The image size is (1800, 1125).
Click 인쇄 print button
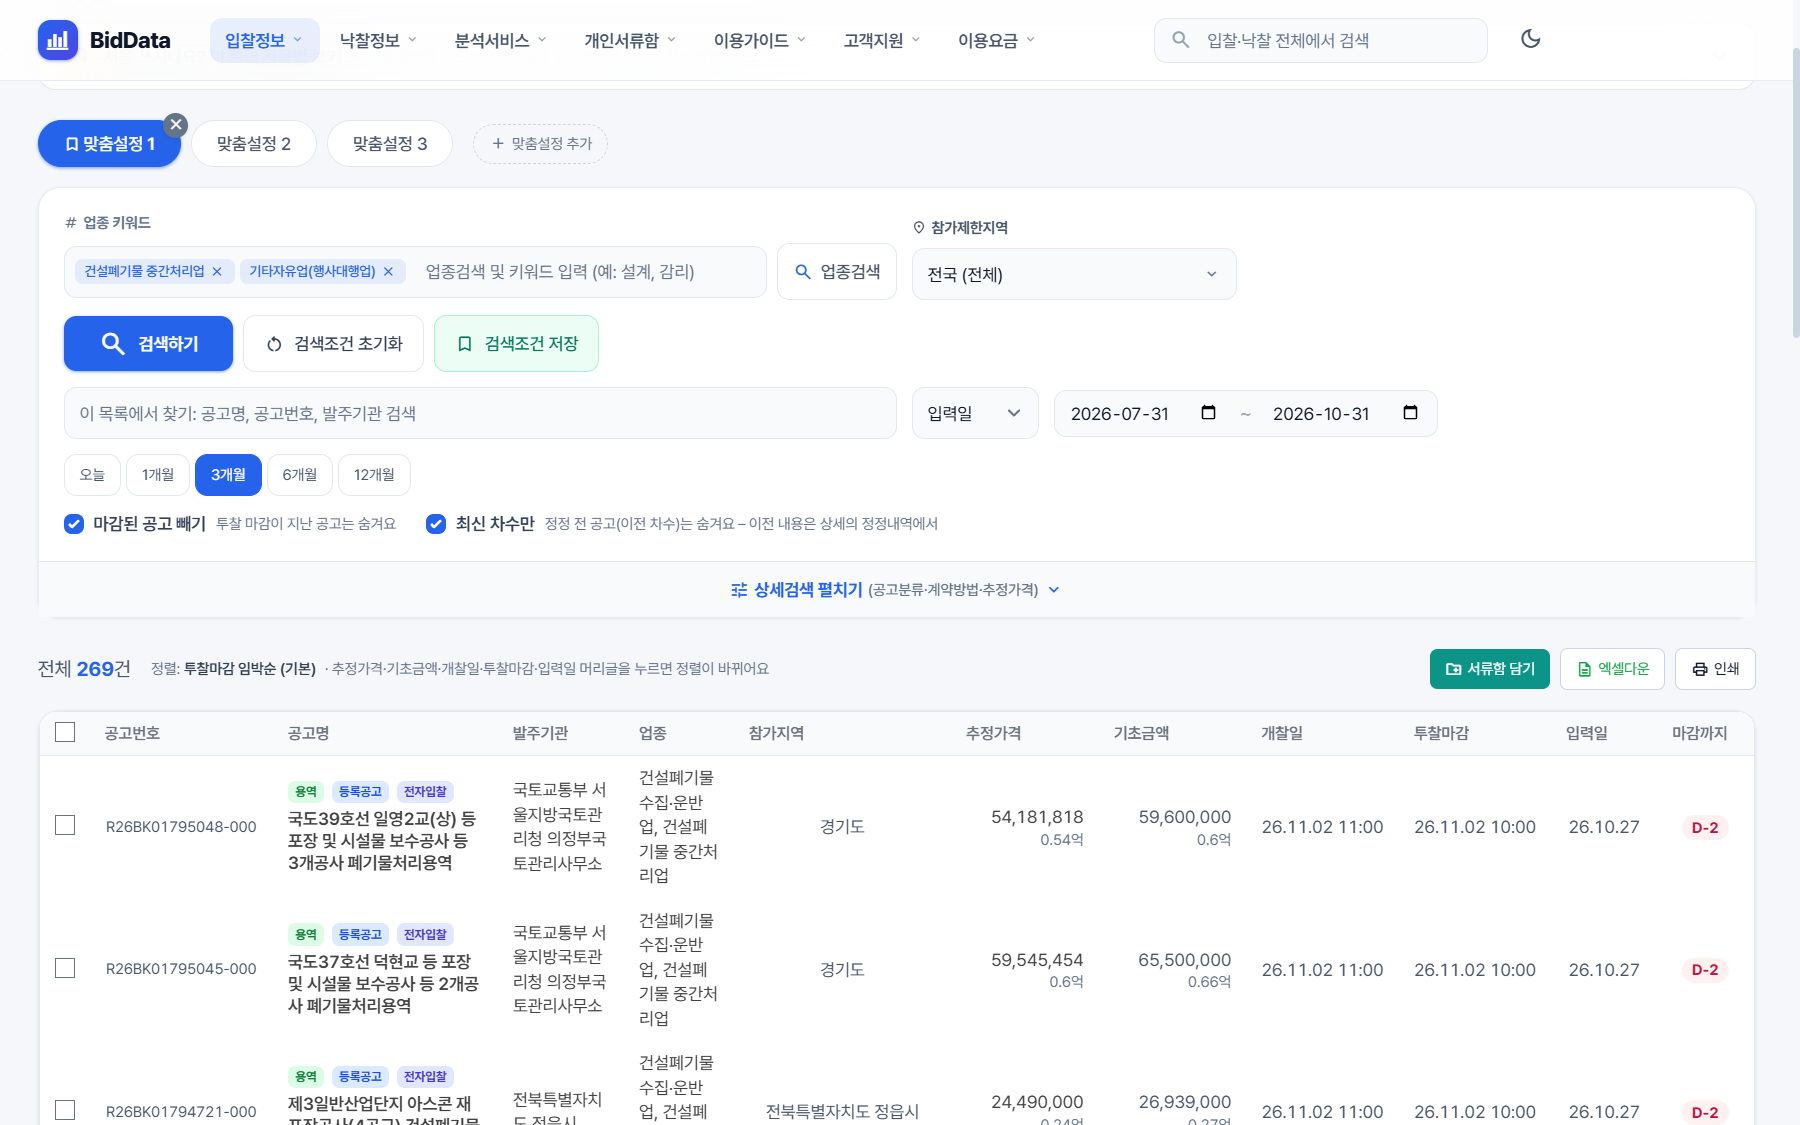(x=1715, y=669)
